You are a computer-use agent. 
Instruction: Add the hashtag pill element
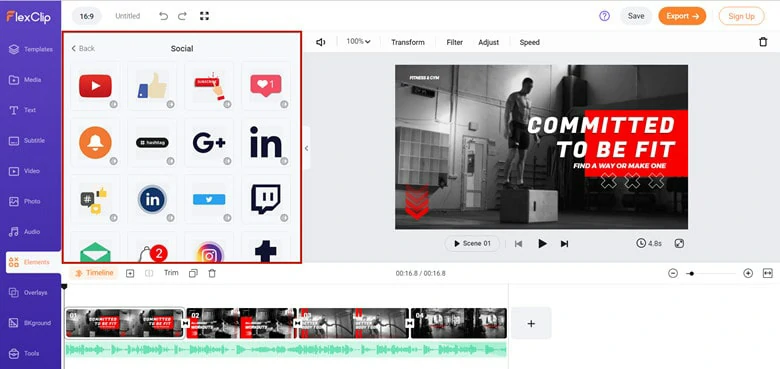click(152, 143)
